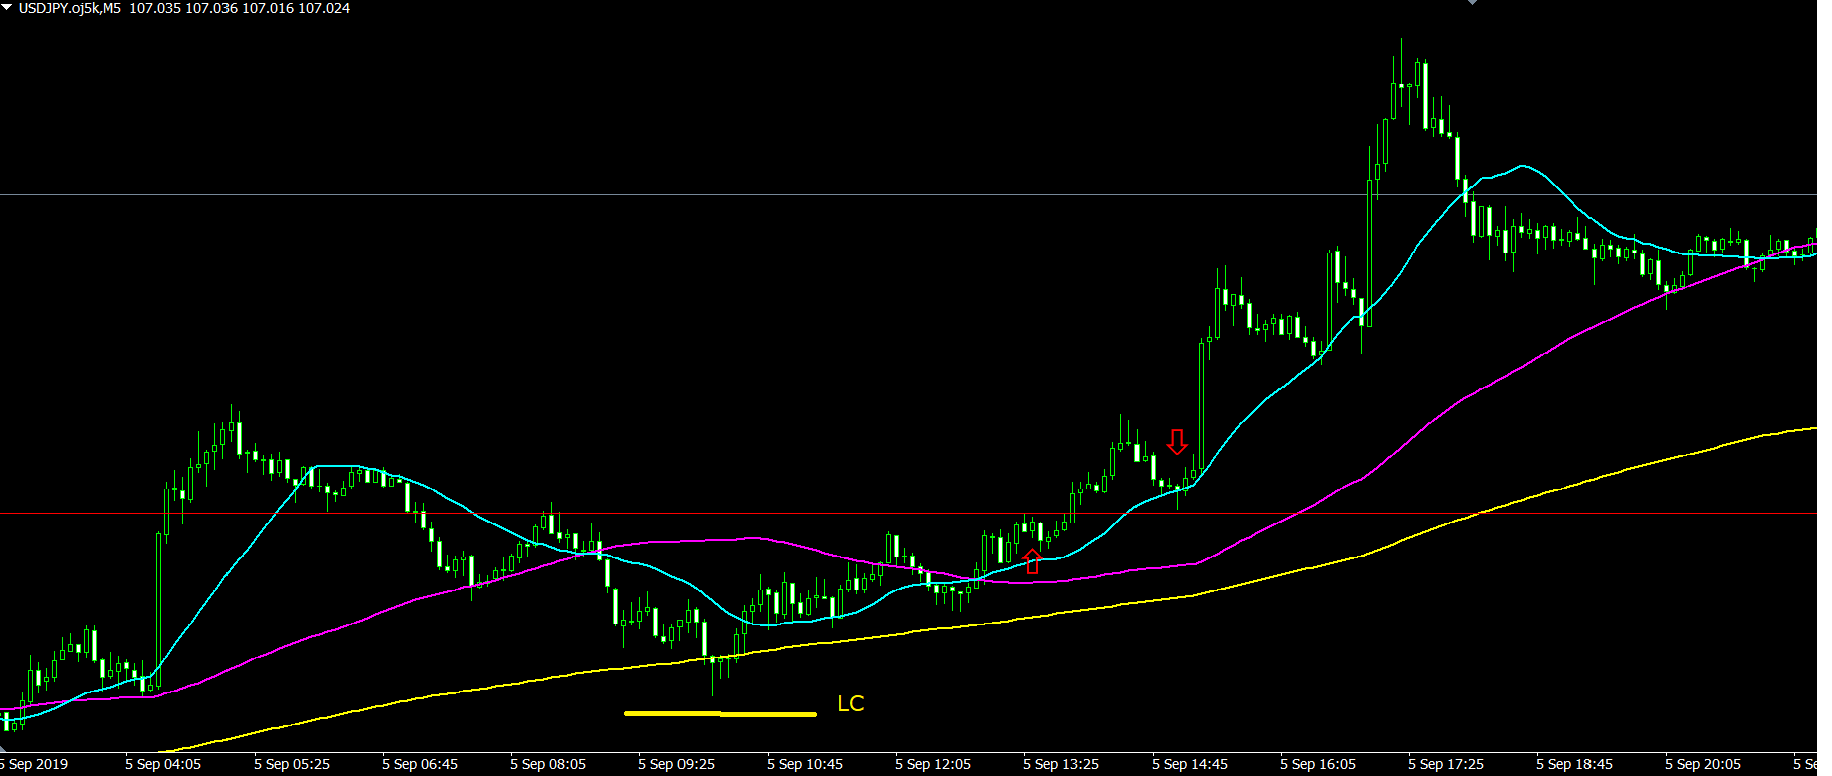This screenshot has height=776, width=1832.
Task: Click the 5 Sep 2019 date label
Action: point(34,764)
